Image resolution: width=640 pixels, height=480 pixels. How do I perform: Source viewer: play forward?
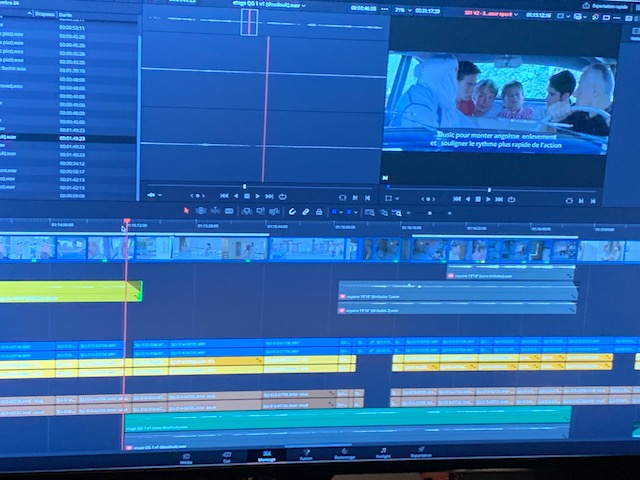click(x=258, y=196)
